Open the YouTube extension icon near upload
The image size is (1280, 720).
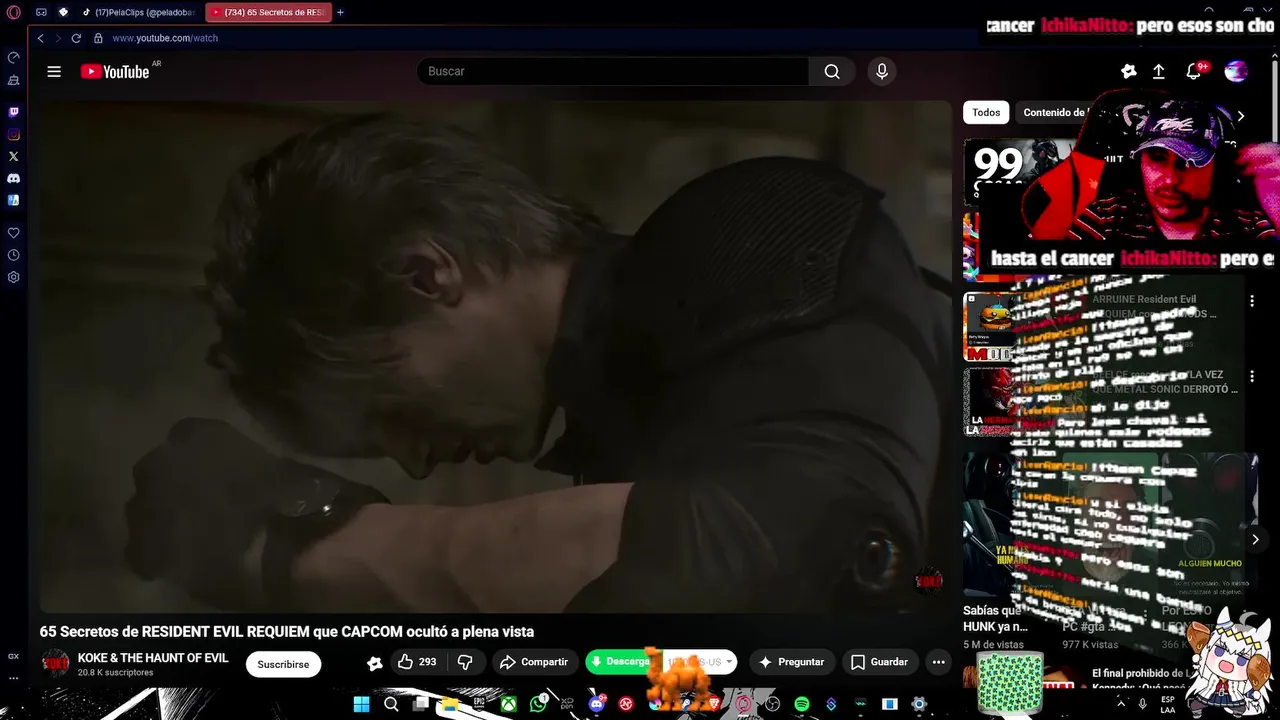point(1128,71)
